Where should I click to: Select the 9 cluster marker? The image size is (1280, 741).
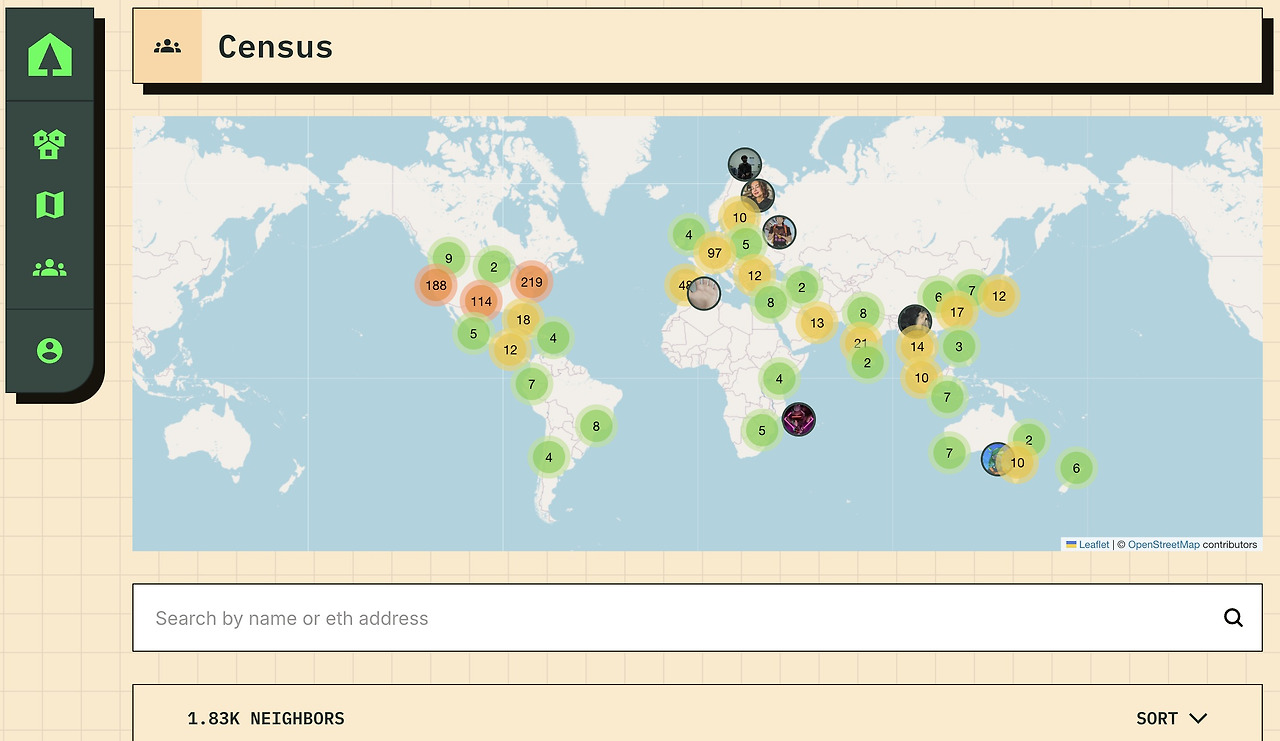coord(449,258)
